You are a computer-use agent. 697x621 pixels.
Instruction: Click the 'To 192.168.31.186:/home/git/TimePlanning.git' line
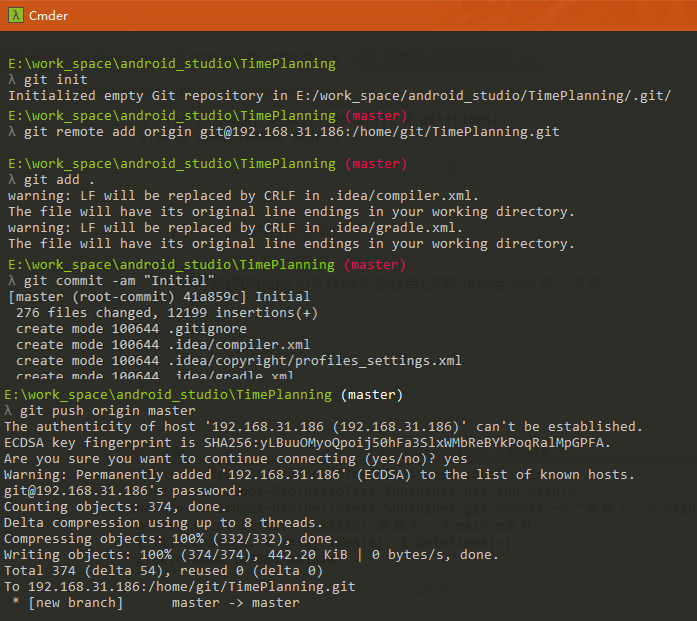pos(183,587)
